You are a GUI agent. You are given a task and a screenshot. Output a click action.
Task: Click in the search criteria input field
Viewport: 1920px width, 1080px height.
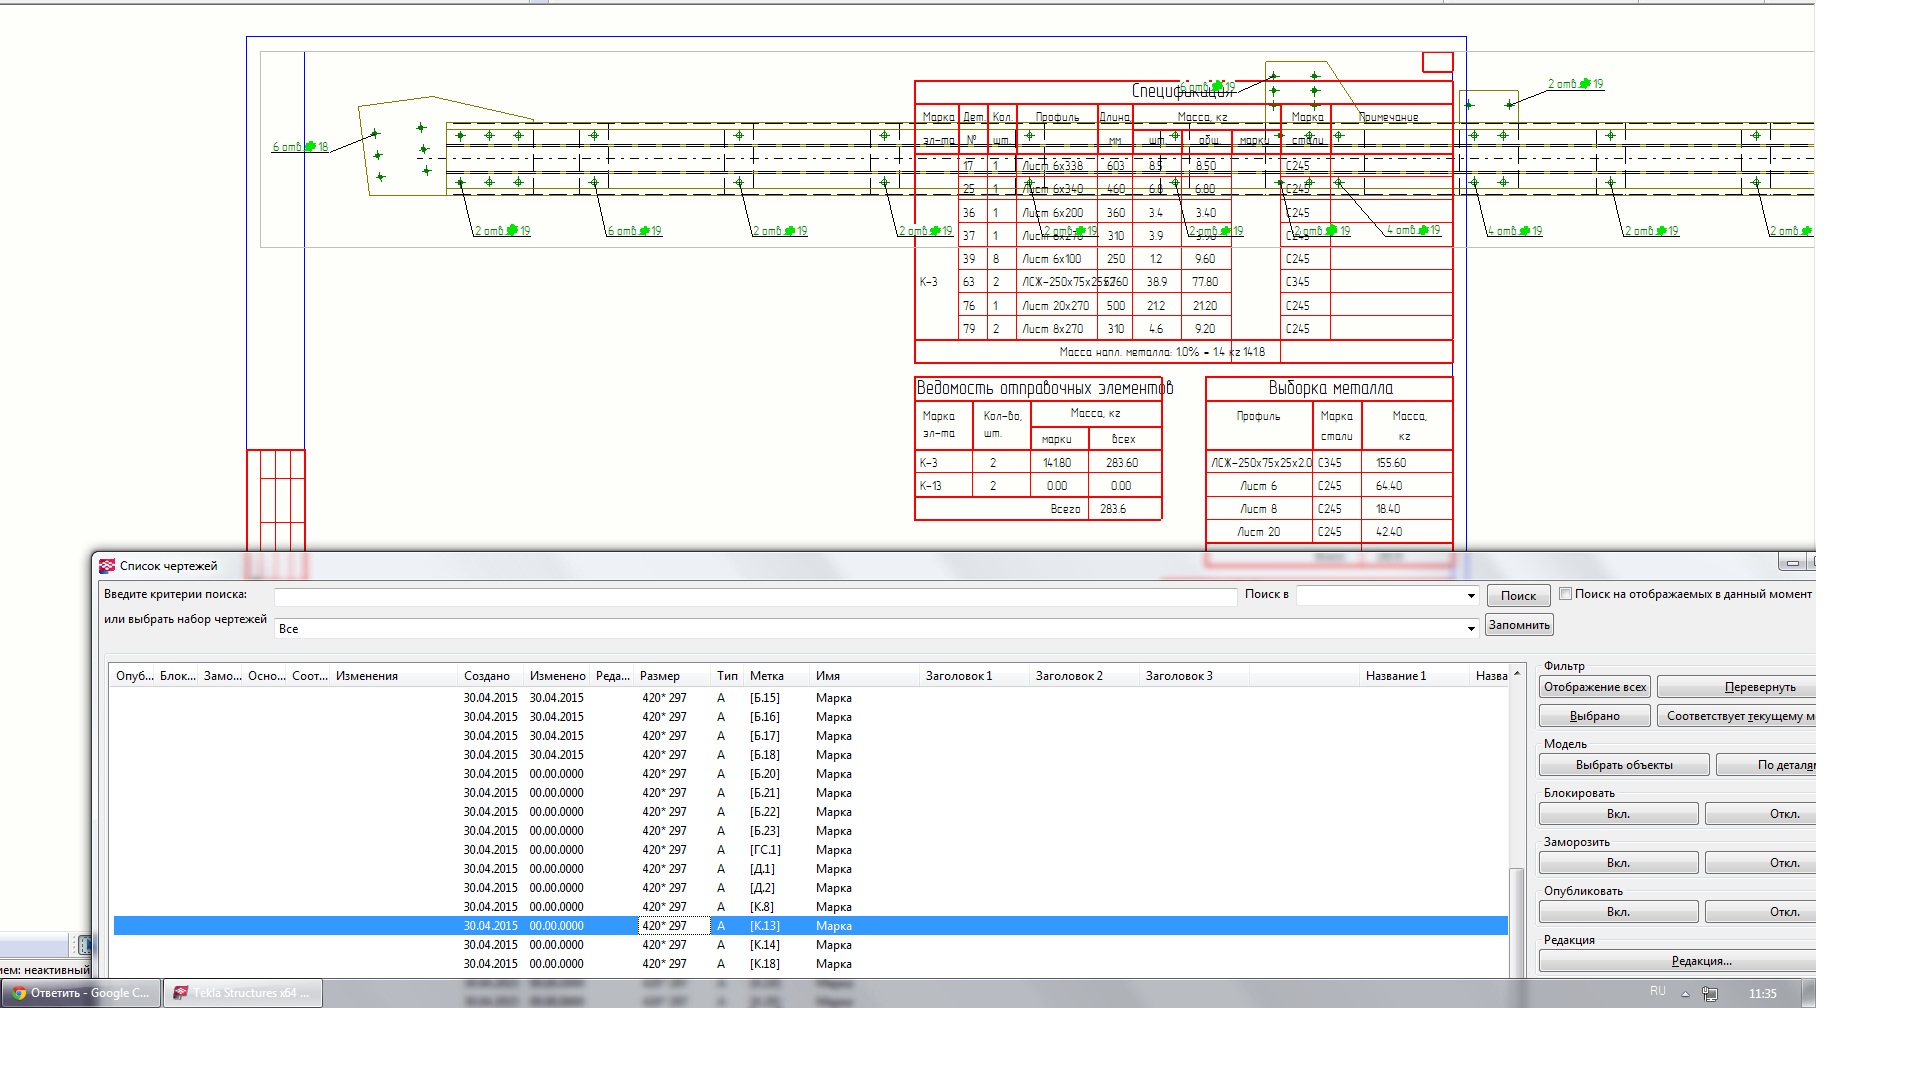point(755,596)
